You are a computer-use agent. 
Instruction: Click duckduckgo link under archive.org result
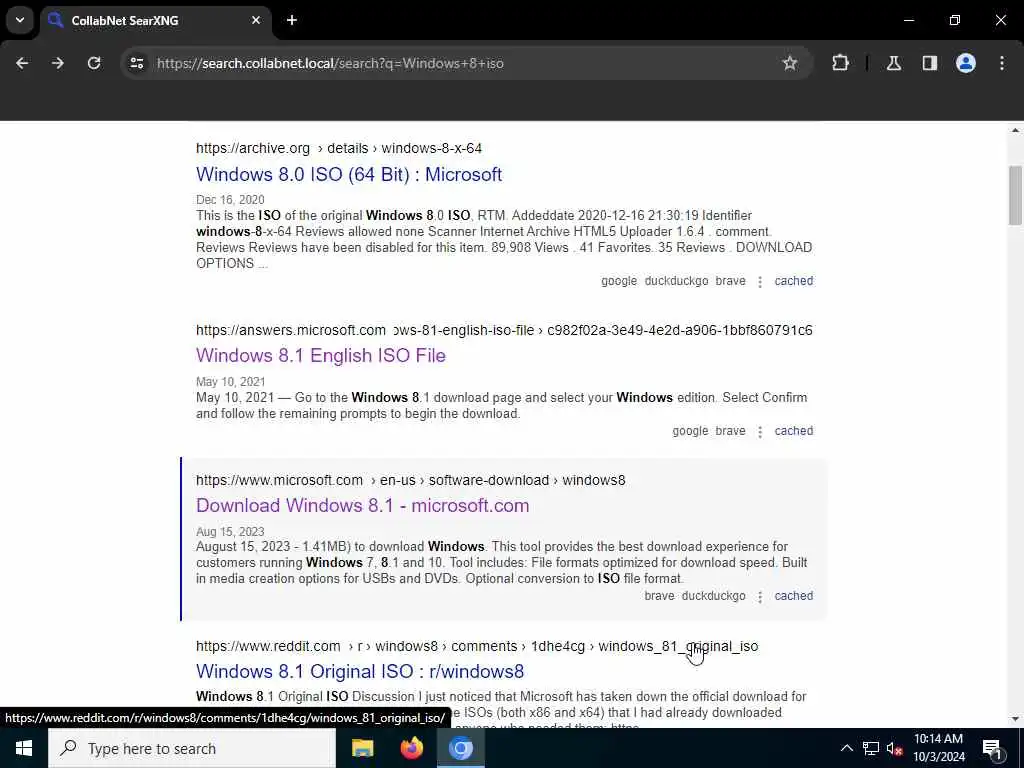click(676, 281)
